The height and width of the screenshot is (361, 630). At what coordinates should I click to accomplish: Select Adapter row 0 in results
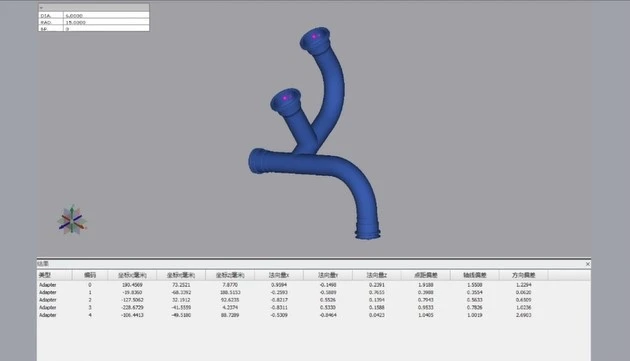click(x=313, y=285)
